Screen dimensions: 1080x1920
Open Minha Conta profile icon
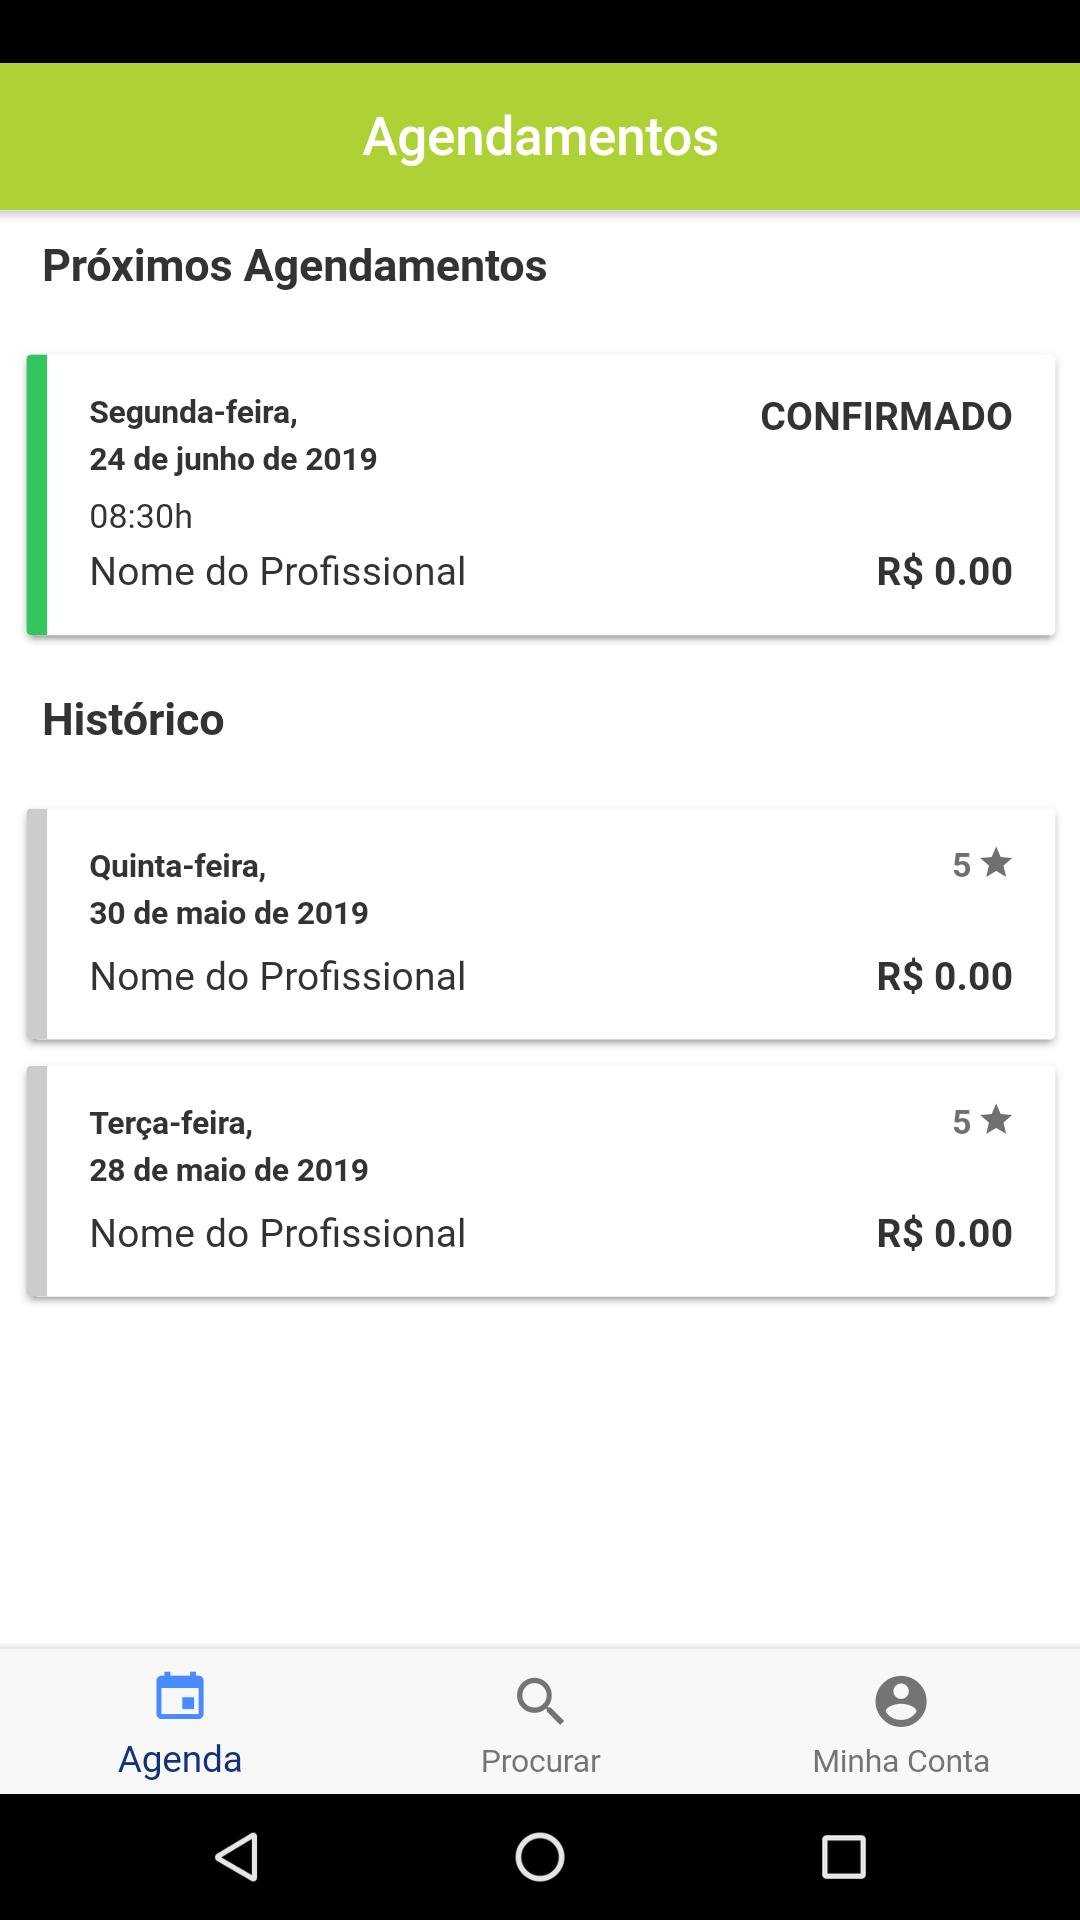pyautogui.click(x=900, y=1701)
